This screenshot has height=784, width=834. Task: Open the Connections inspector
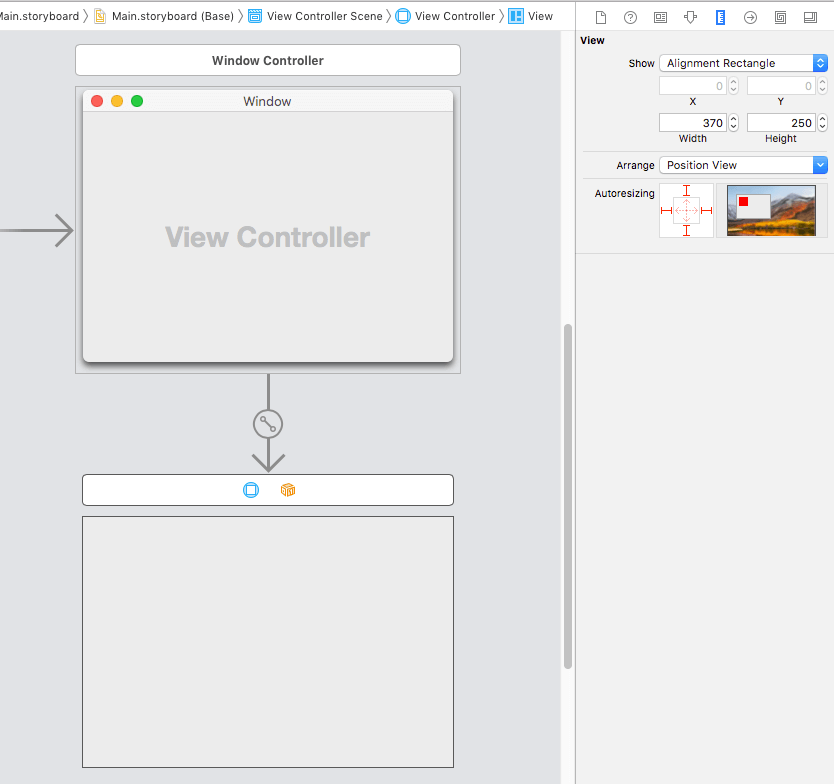point(750,17)
